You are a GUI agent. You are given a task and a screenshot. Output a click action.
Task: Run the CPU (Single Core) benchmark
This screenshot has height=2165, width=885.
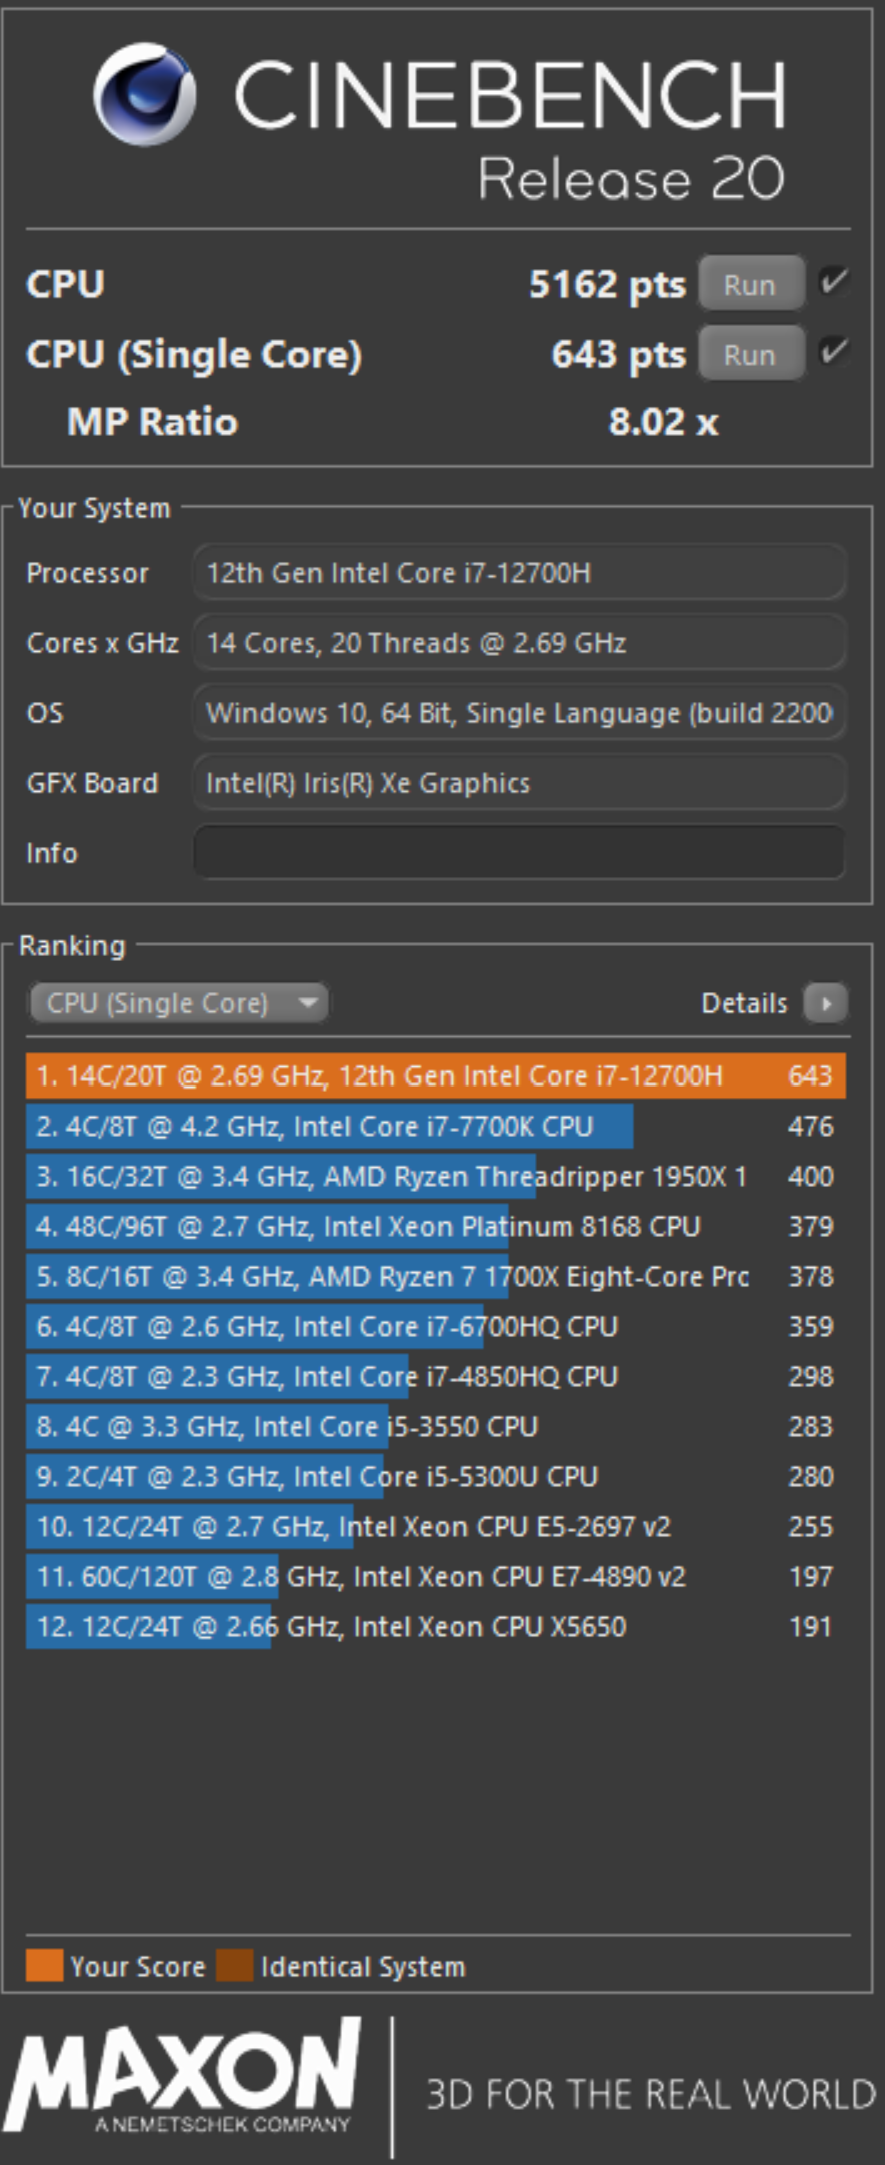coord(751,354)
